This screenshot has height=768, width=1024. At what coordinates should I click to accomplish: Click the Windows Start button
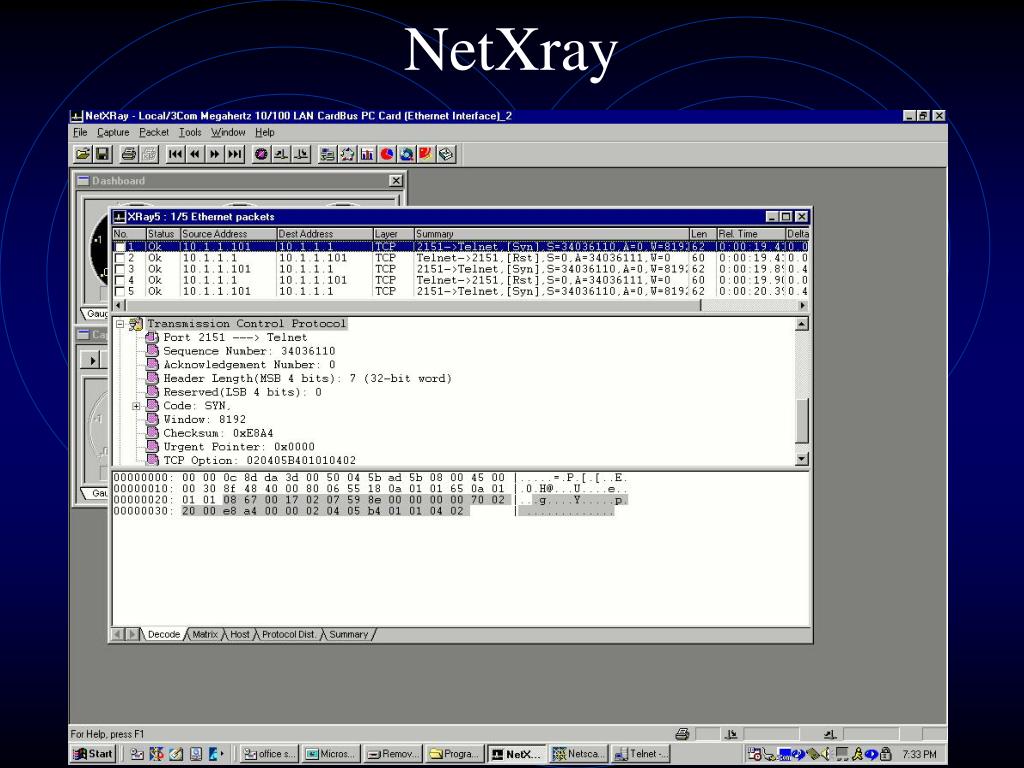click(x=93, y=754)
